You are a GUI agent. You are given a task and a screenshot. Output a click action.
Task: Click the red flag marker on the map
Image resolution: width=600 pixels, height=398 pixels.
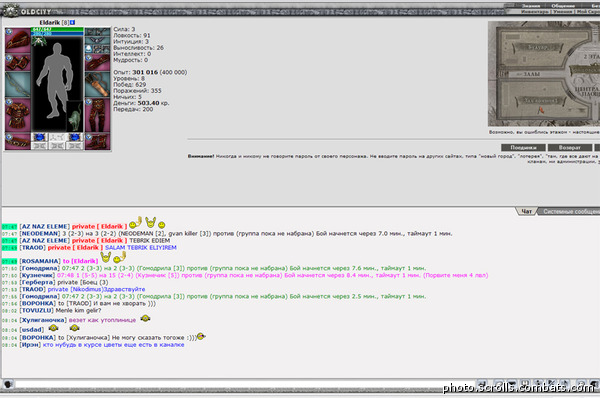pos(541,111)
